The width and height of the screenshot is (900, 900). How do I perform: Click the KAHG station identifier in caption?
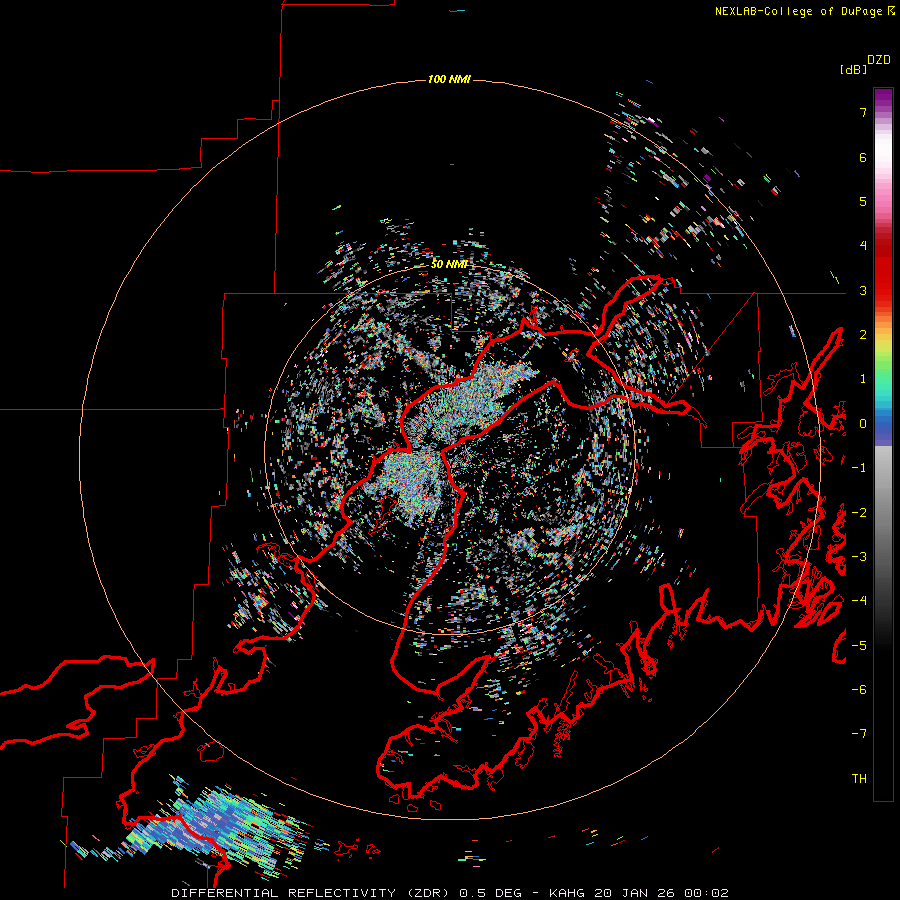pos(567,893)
